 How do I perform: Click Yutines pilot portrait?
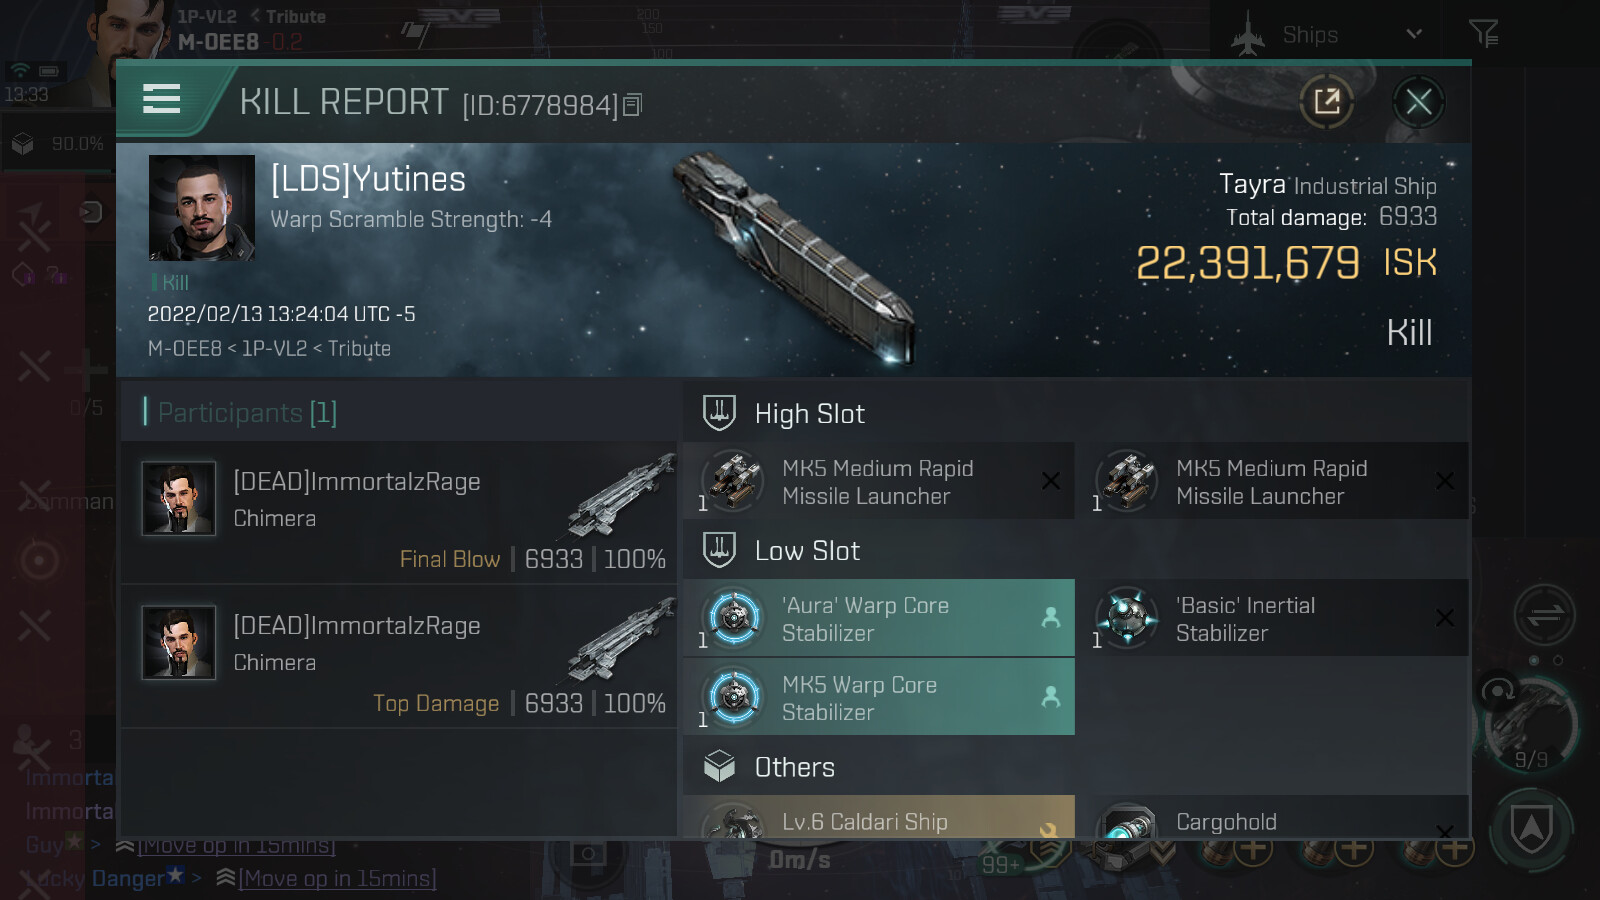(202, 208)
